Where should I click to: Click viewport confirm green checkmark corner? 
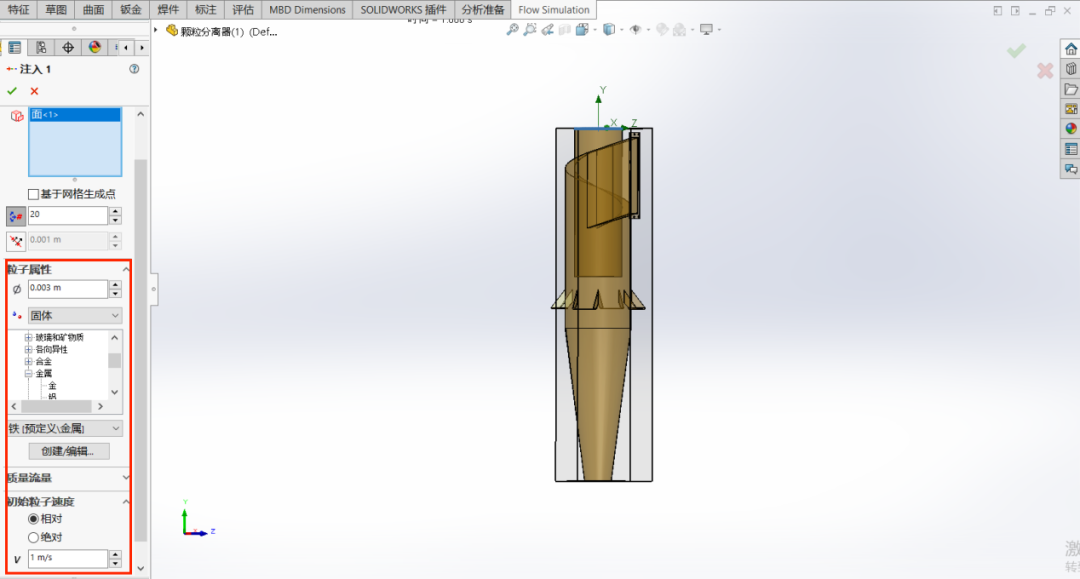click(x=1016, y=51)
